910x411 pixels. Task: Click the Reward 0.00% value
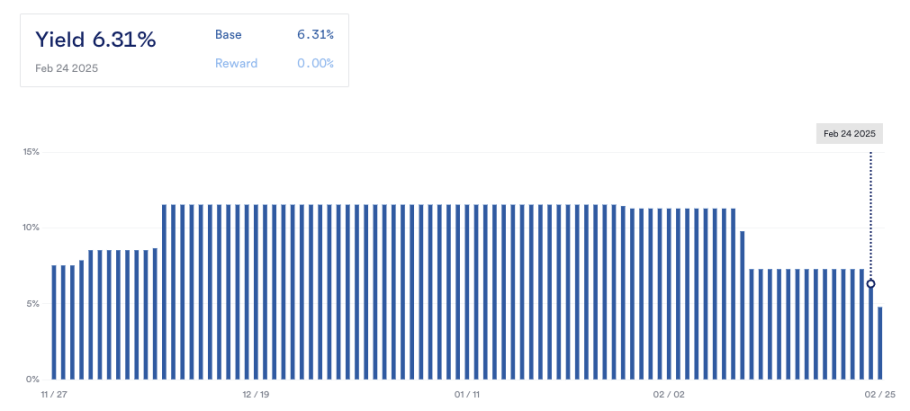(x=315, y=63)
